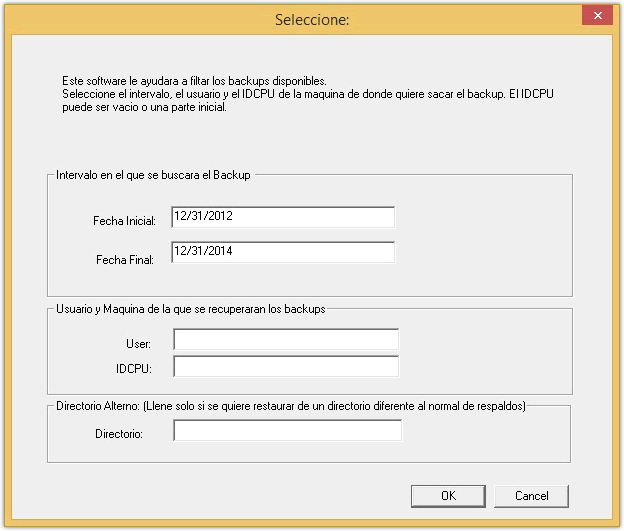Screen dimensions: 624x531
Task: Select the IDCPU input field
Action: 286,367
